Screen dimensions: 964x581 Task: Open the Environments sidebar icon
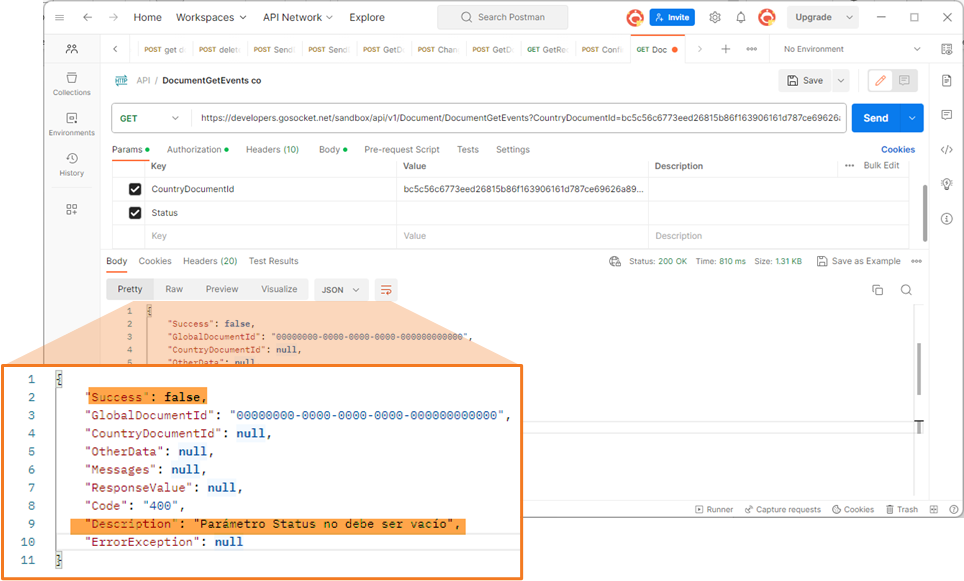[x=71, y=124]
